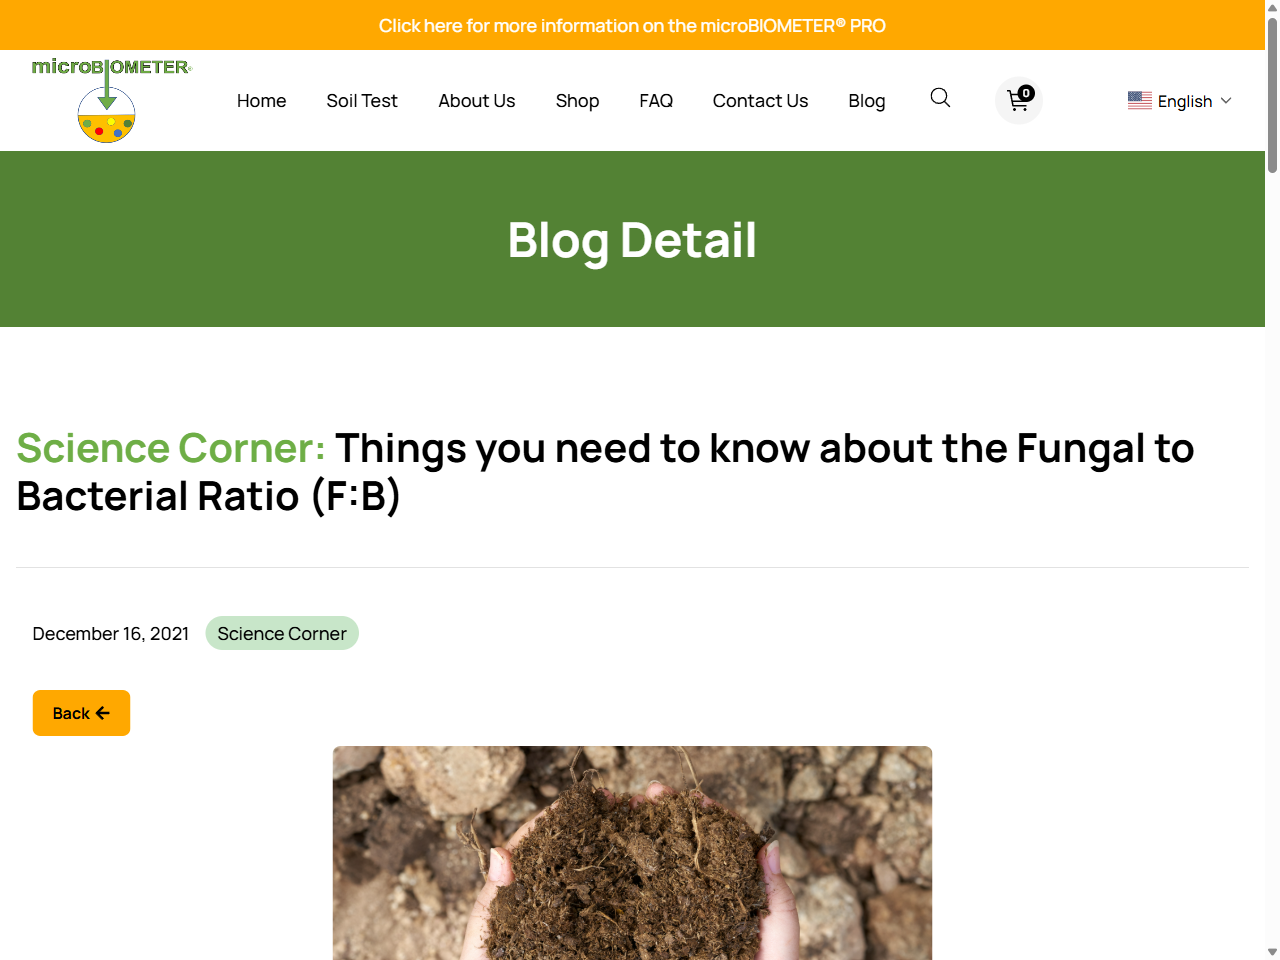The height and width of the screenshot is (960, 1280).
Task: Click the magnifying glass next to the cart
Action: coord(940,99)
